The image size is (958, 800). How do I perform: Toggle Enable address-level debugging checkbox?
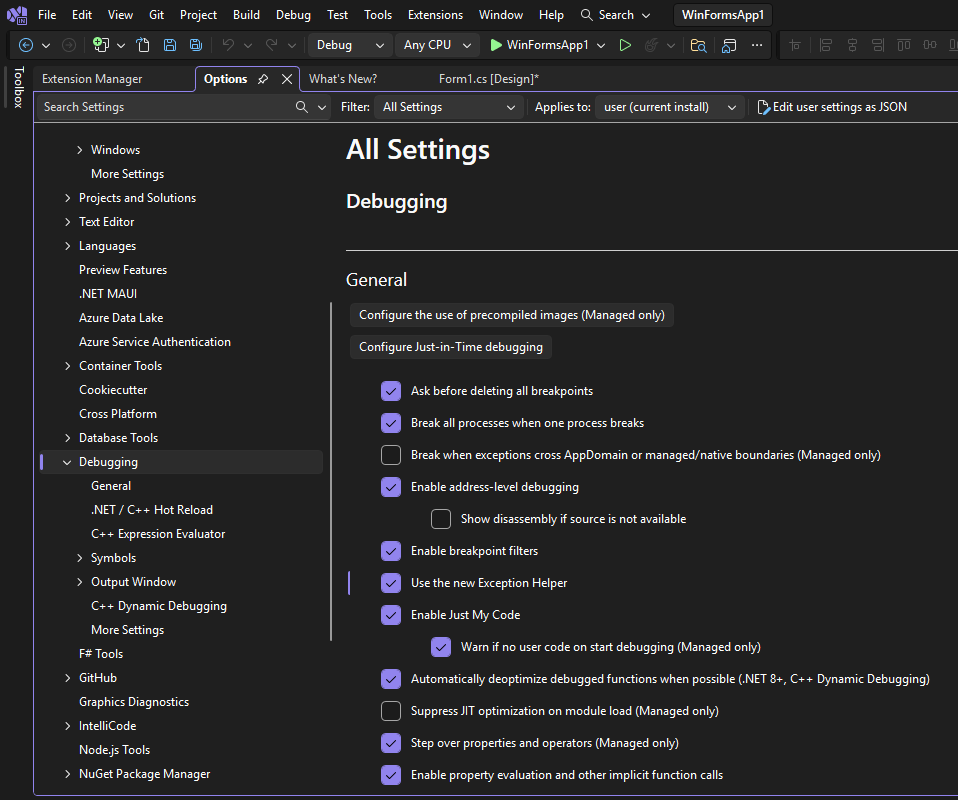391,487
